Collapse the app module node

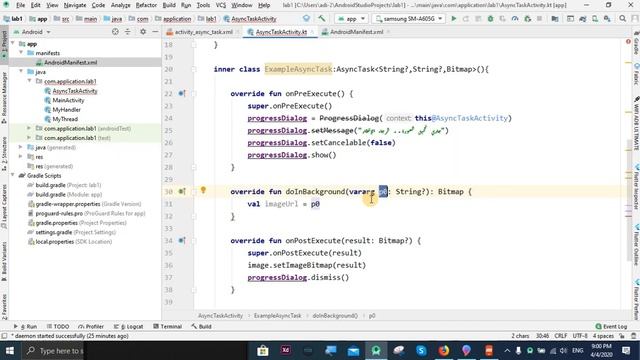click(x=12, y=43)
